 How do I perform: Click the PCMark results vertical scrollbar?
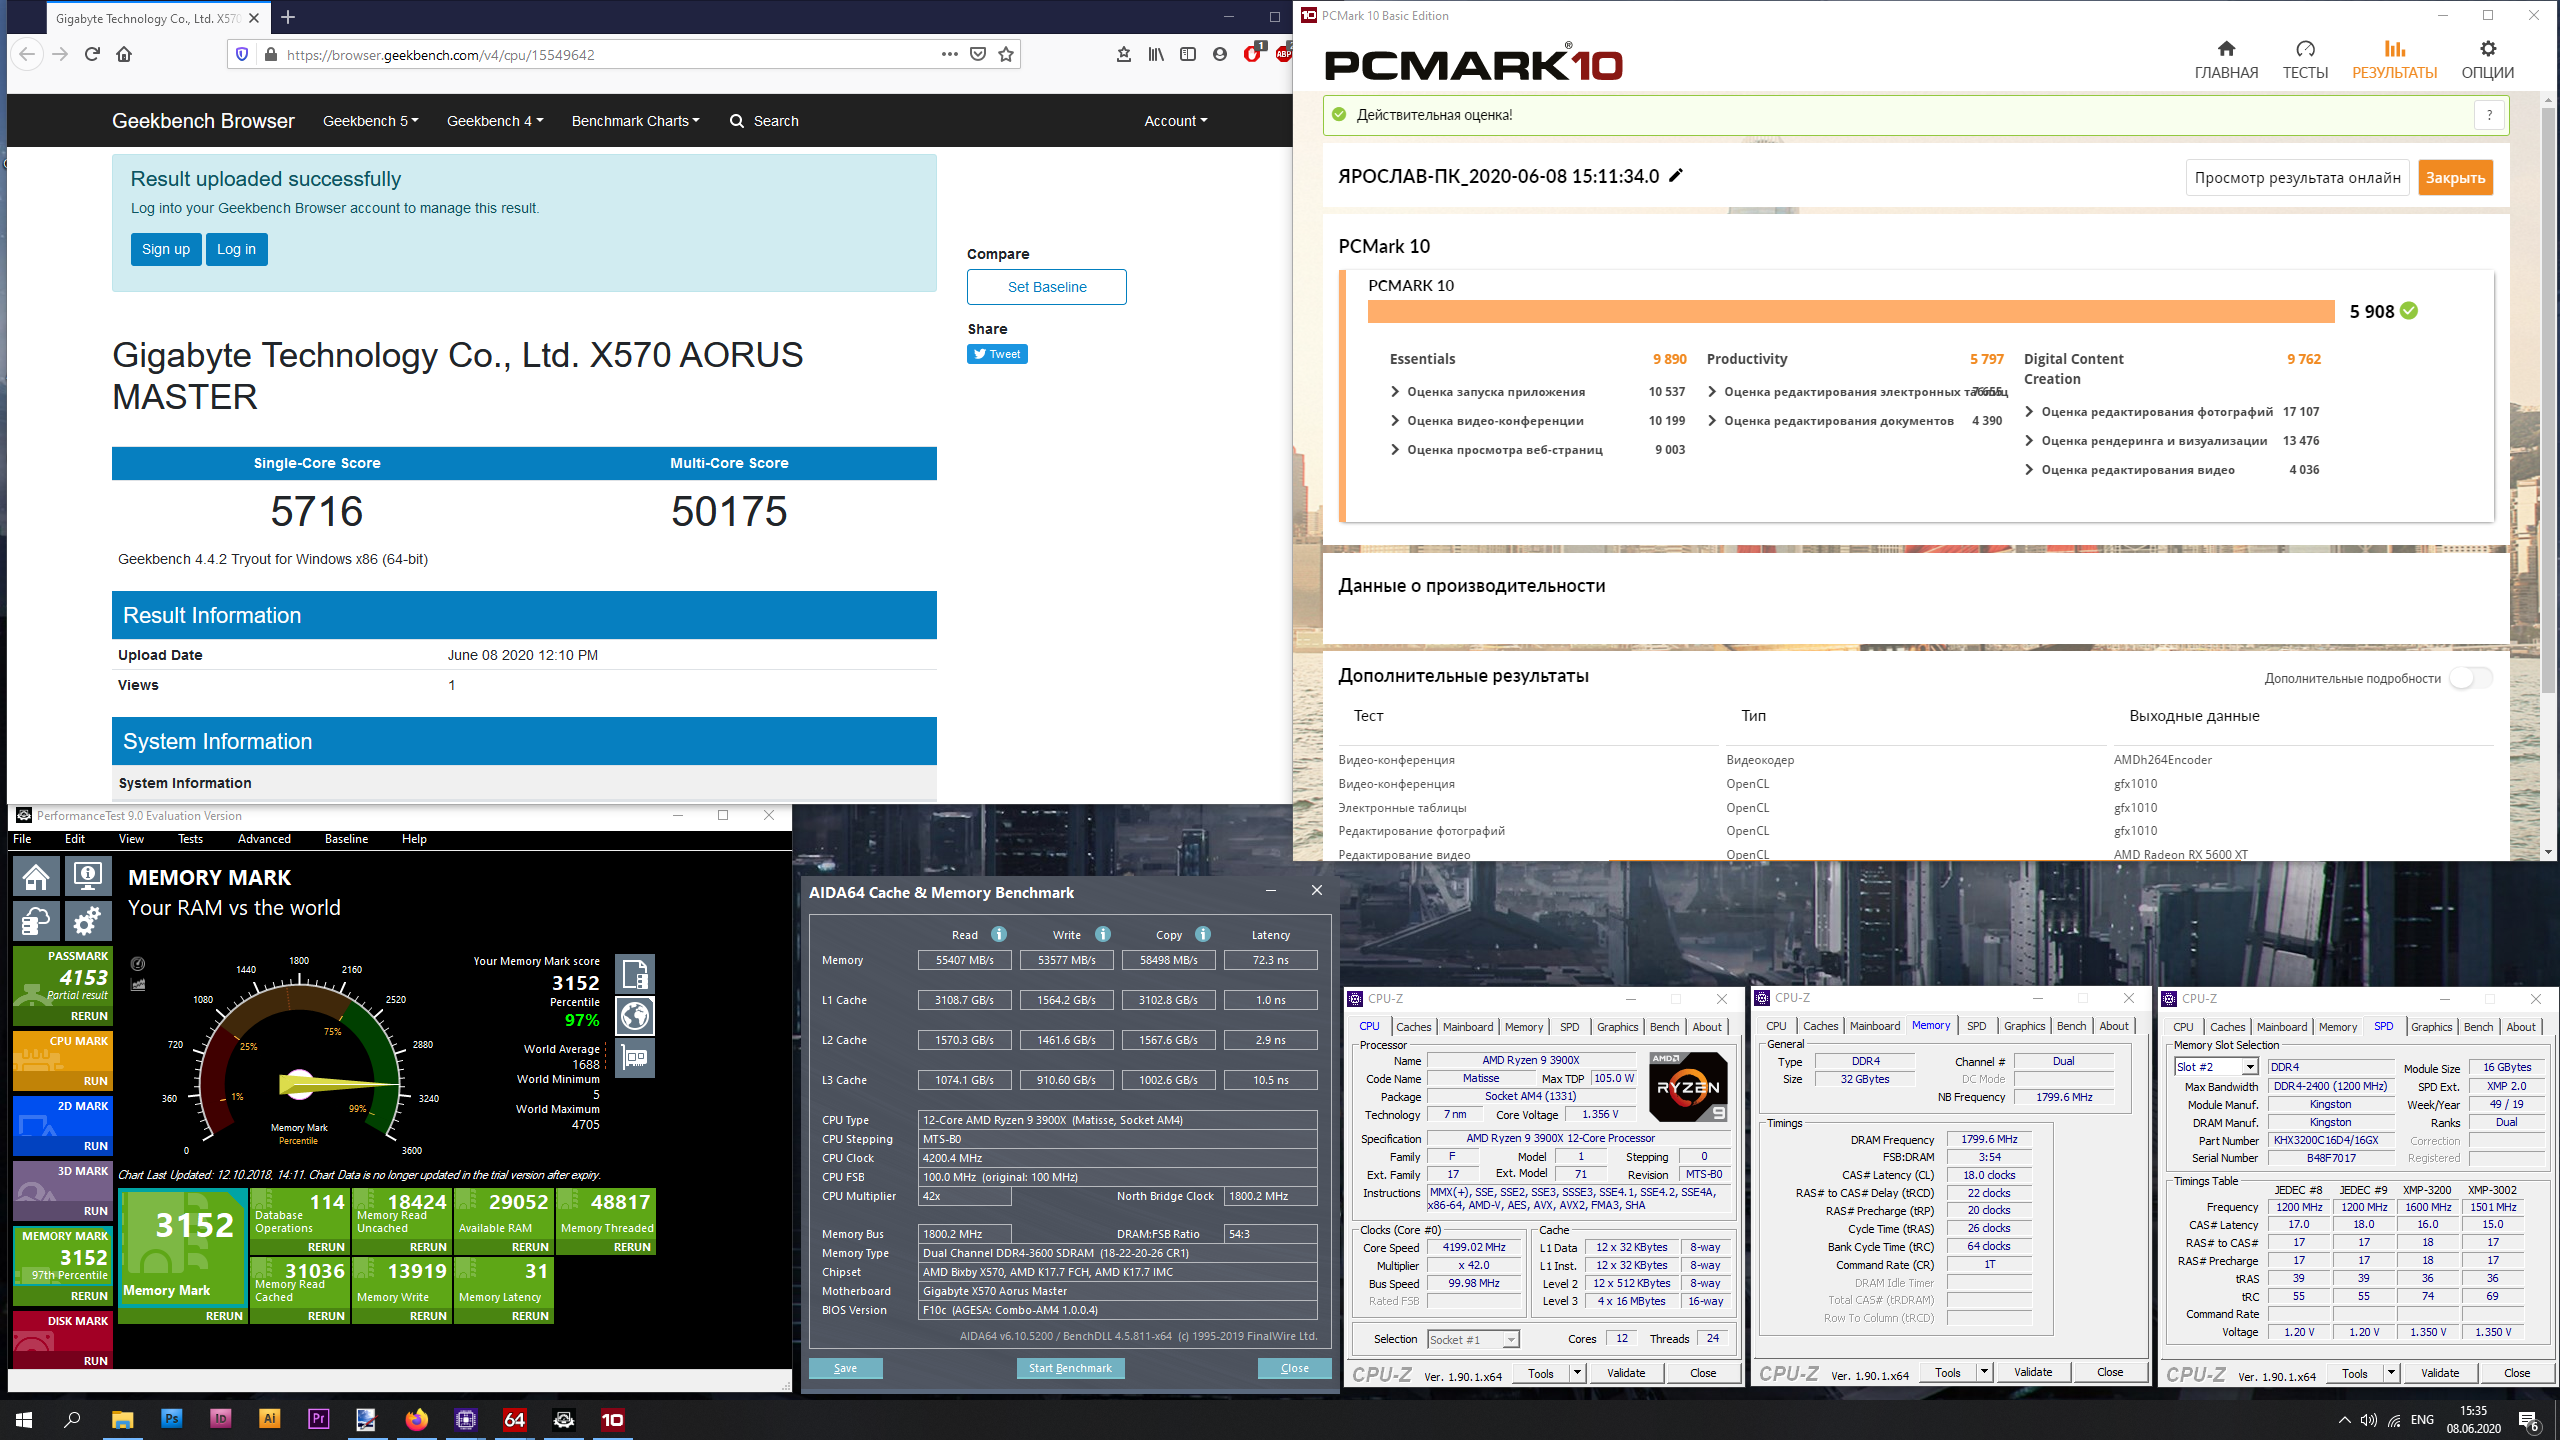[2548, 400]
